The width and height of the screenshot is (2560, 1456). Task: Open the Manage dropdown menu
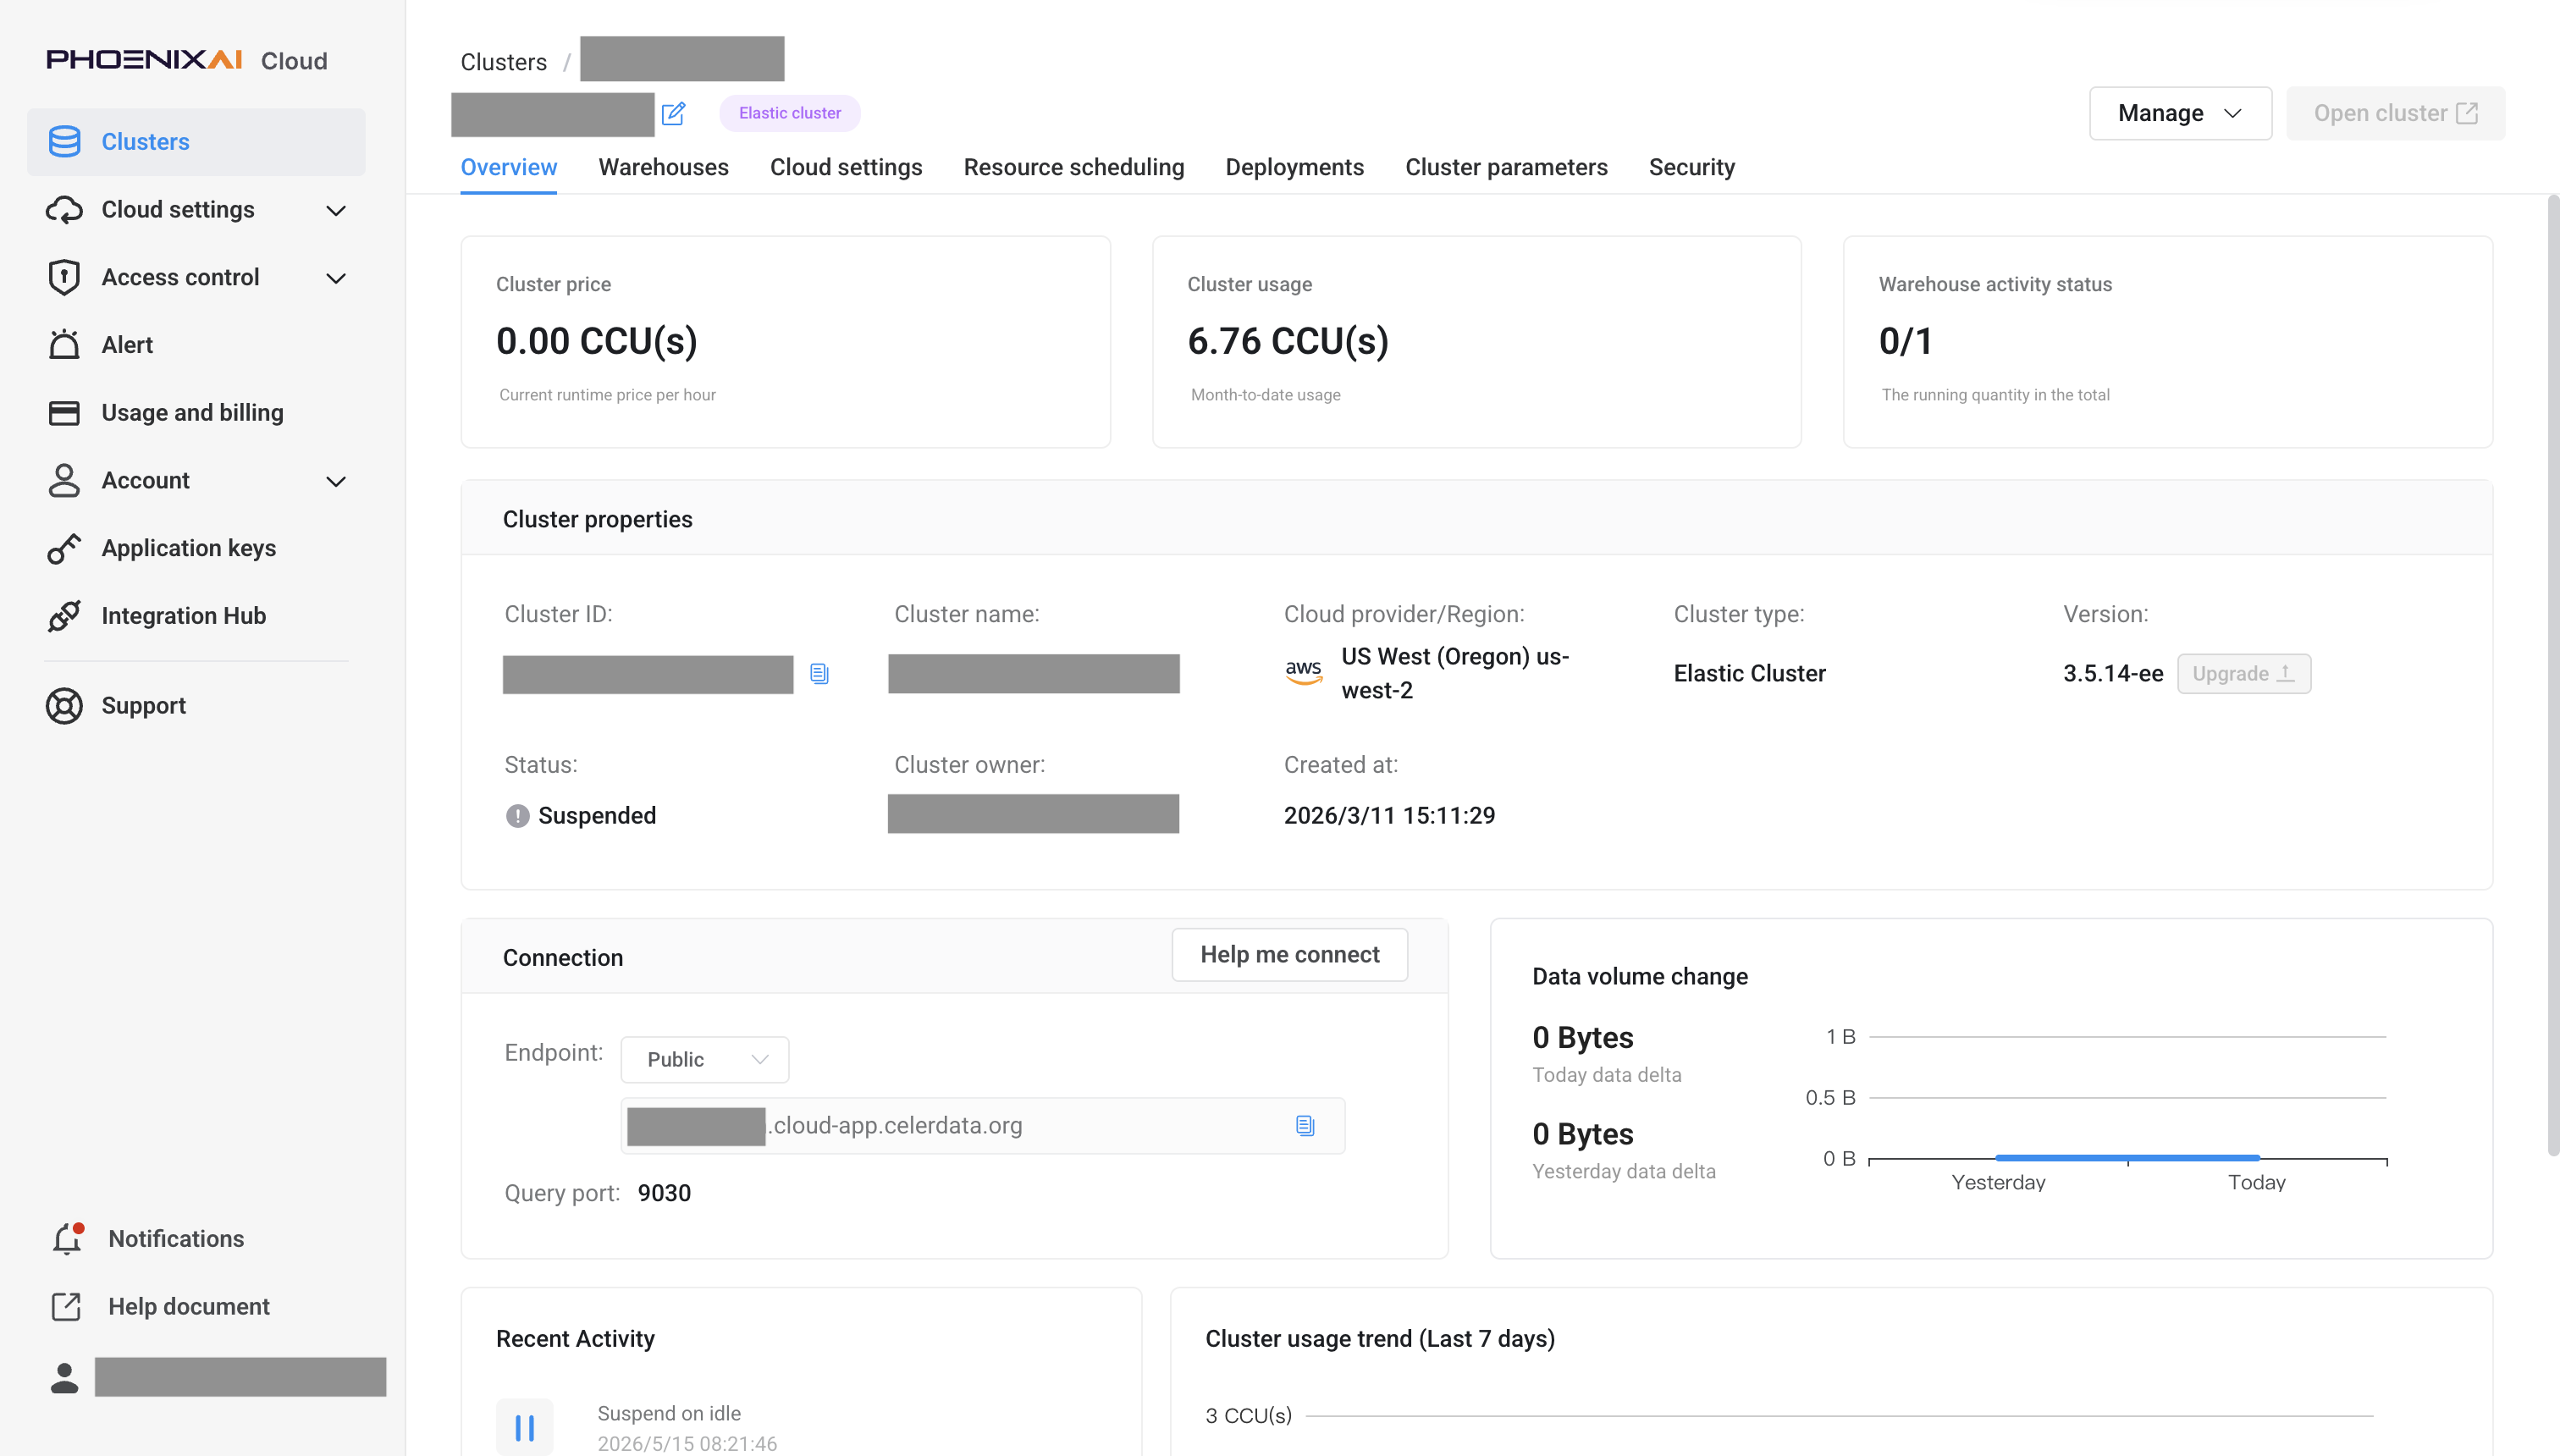point(2180,113)
